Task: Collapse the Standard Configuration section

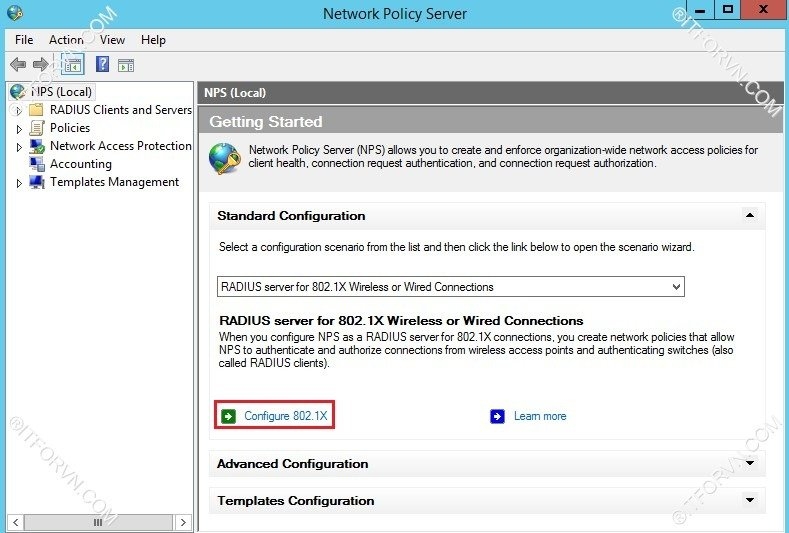Action: pos(749,216)
